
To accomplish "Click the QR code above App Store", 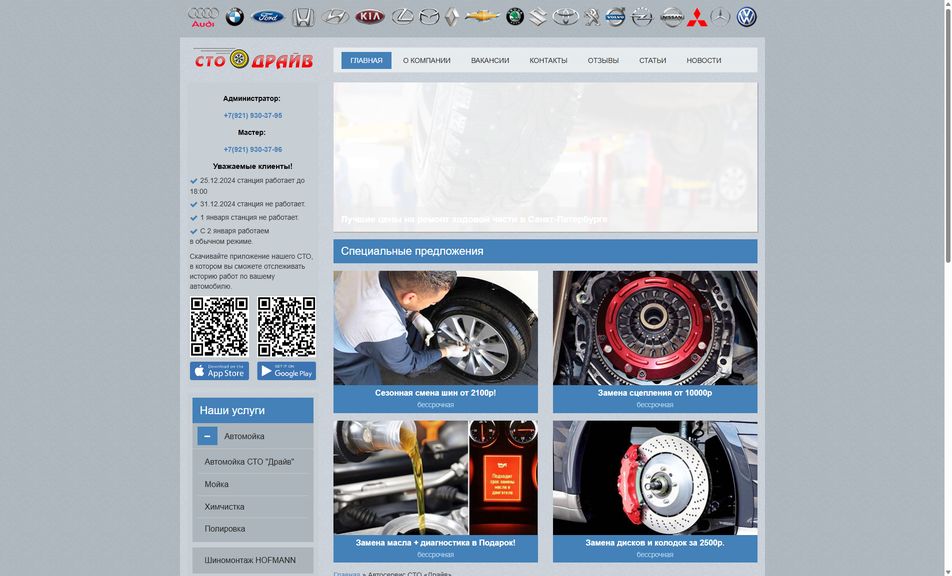I will 219,327.
